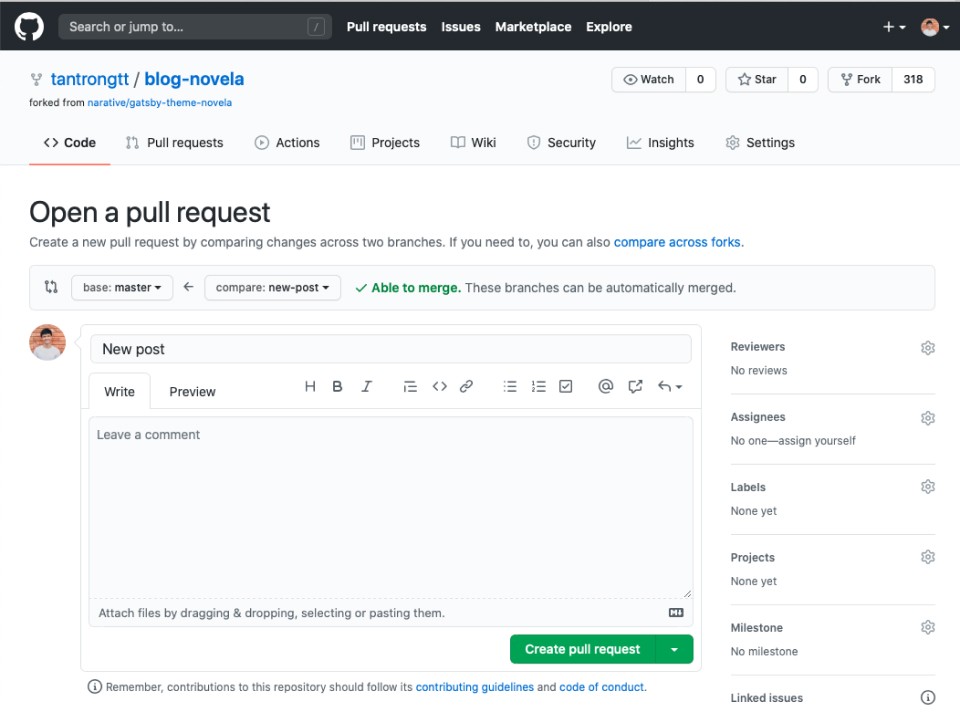Add a link using the chain icon
This screenshot has height=716, width=960.
coord(467,386)
